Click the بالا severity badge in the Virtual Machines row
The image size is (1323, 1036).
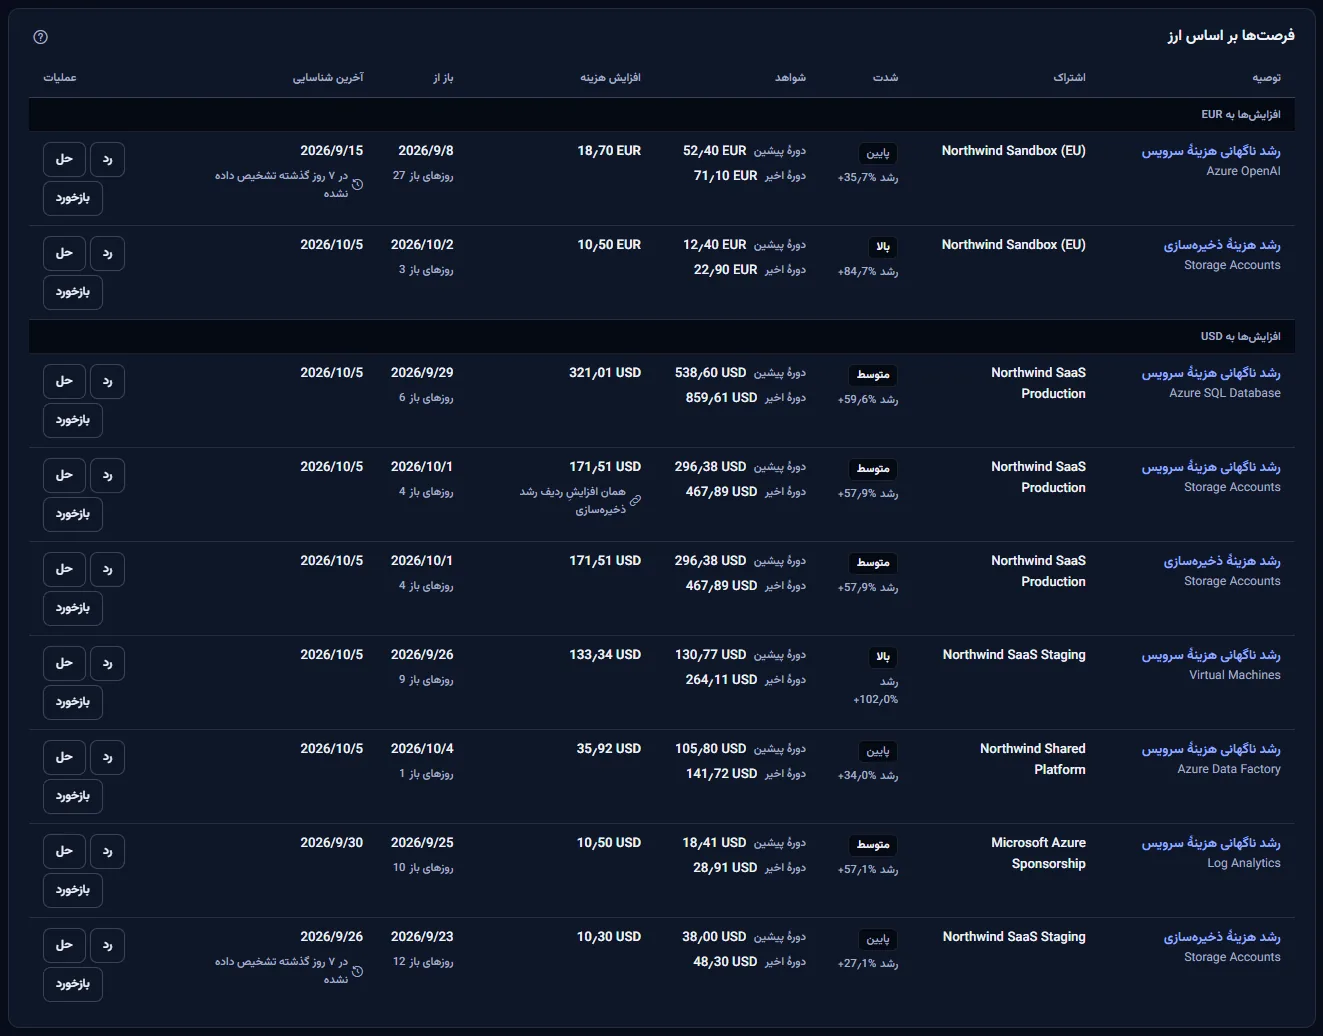pyautogui.click(x=883, y=658)
